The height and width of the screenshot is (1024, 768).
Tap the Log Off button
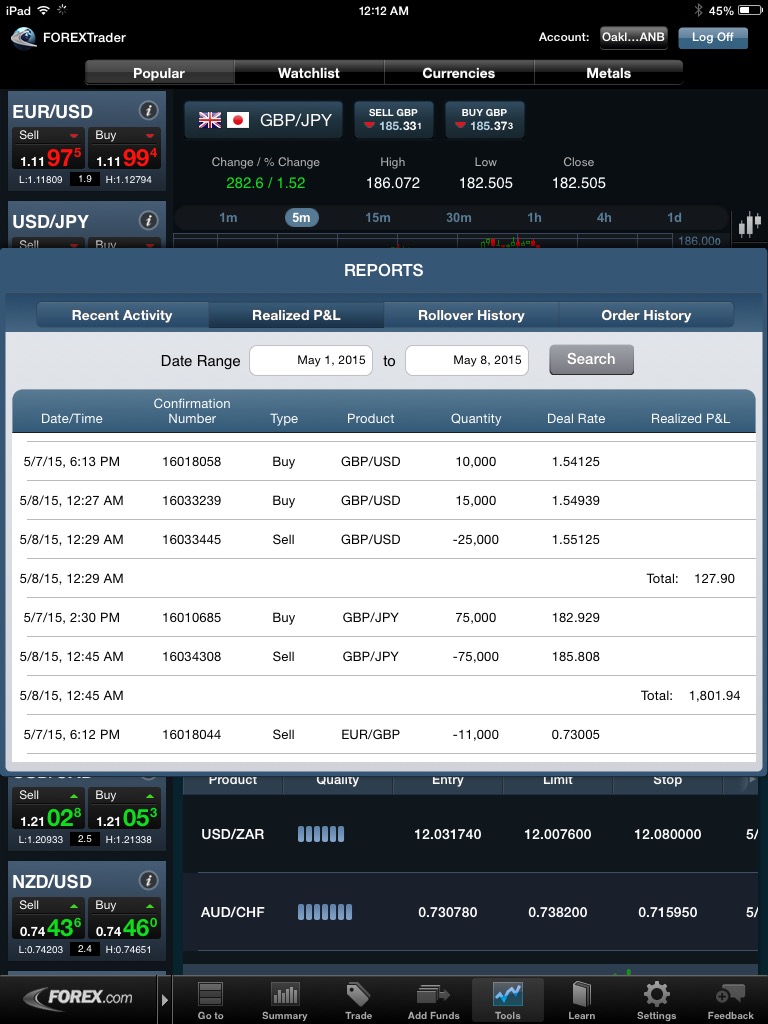pyautogui.click(x=712, y=37)
